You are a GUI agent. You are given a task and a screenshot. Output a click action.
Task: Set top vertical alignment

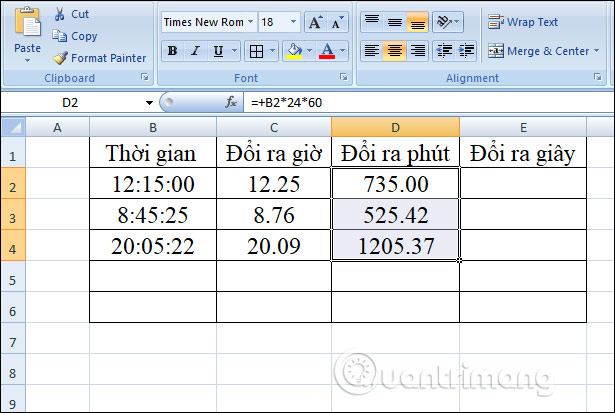click(372, 22)
